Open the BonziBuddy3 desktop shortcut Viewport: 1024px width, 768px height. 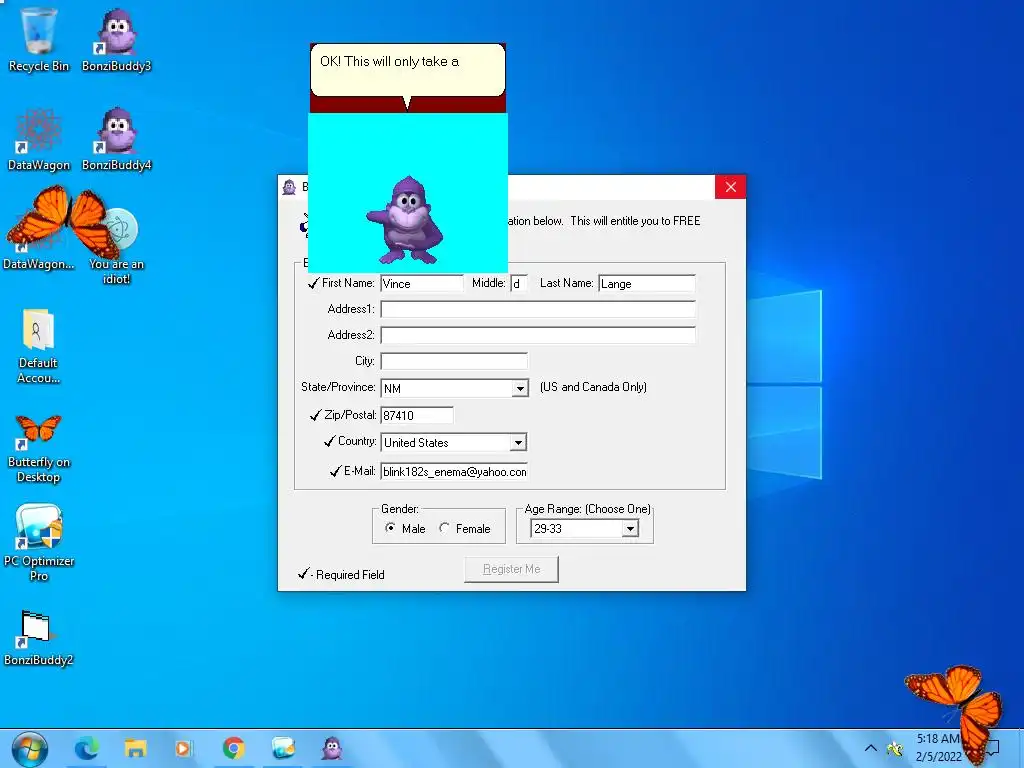pos(116,40)
